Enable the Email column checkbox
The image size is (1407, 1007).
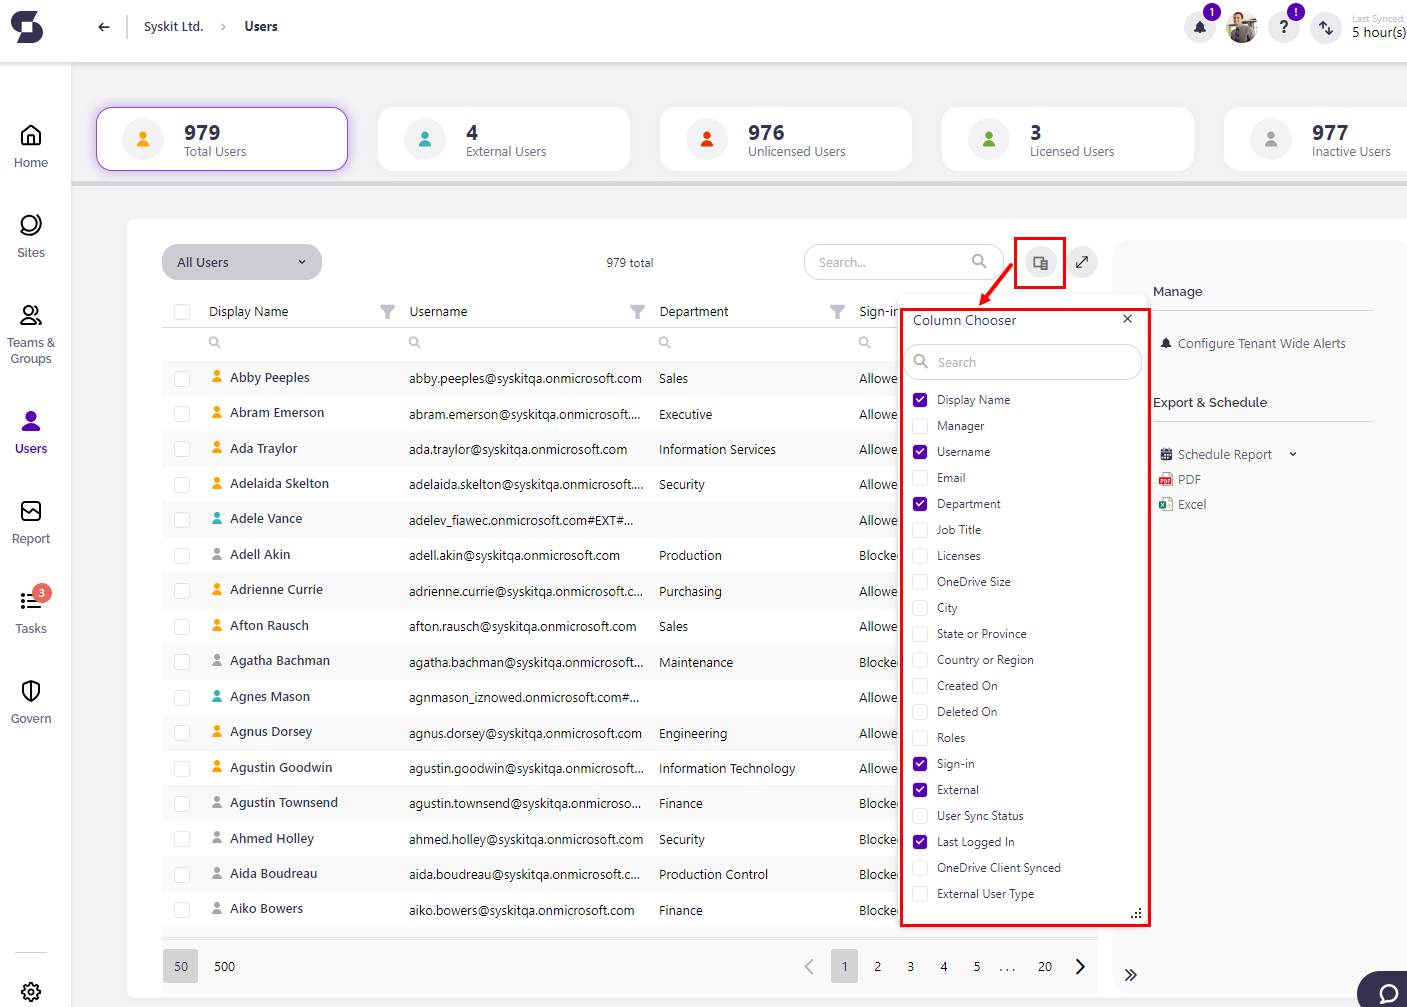point(919,477)
